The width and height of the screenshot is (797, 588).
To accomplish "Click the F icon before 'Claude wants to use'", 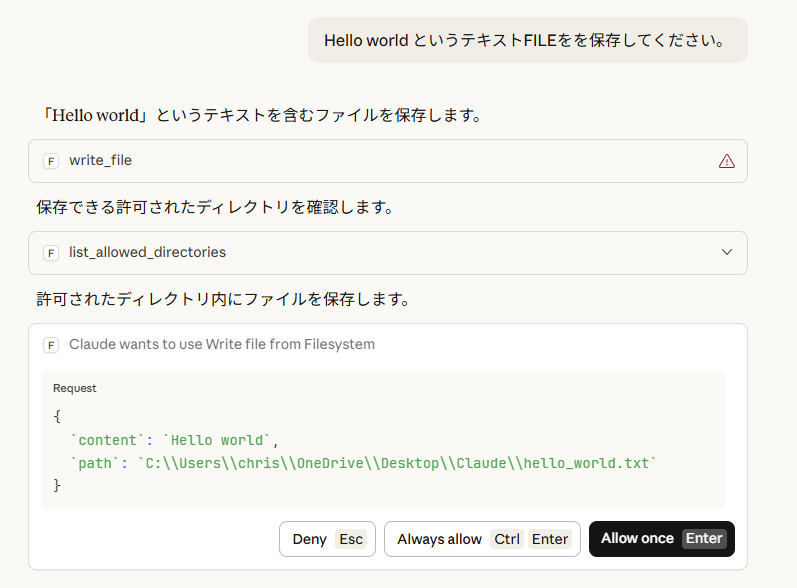I will pyautogui.click(x=51, y=345).
